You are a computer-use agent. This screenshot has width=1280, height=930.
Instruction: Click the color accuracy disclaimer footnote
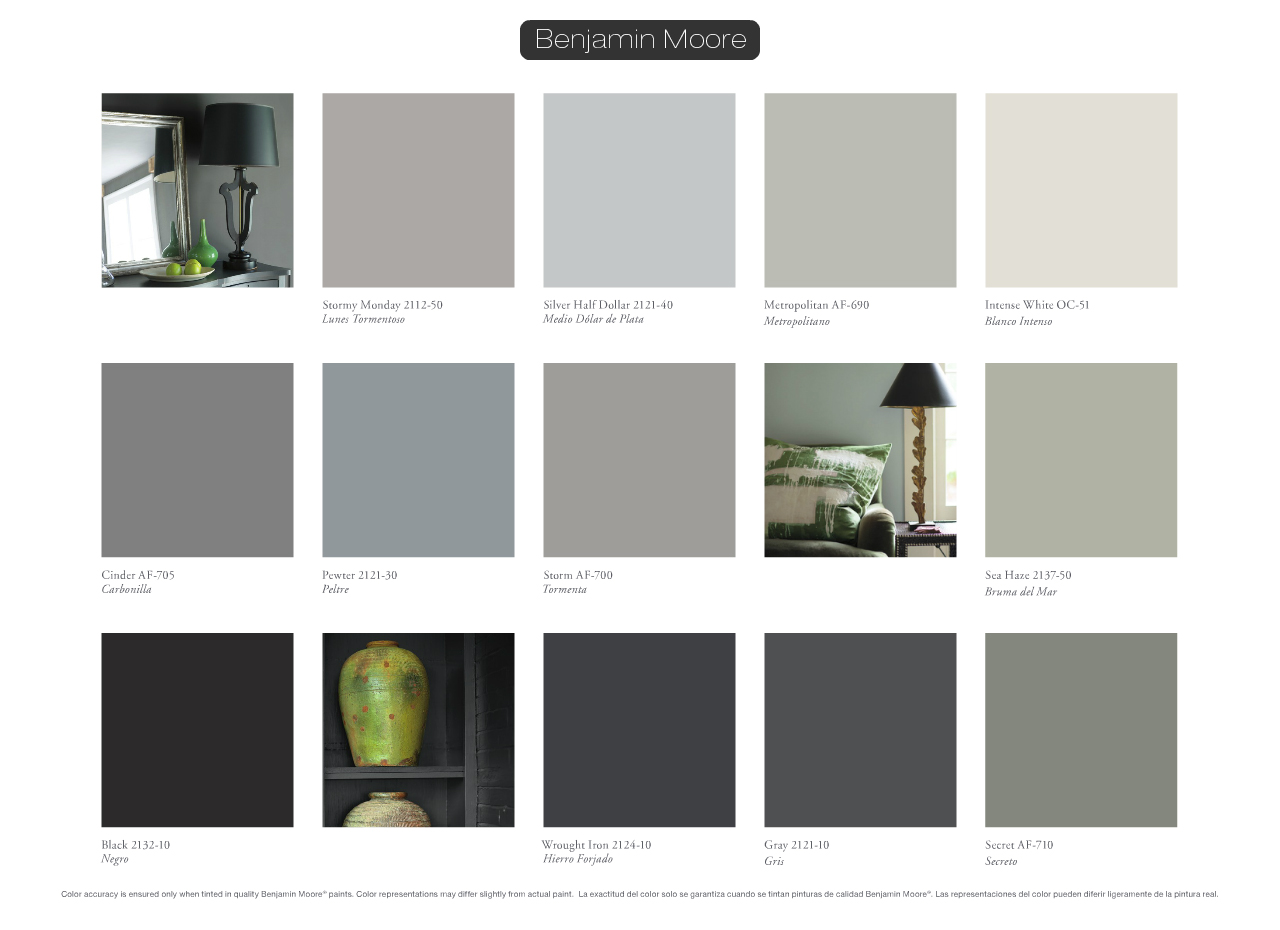tap(640, 894)
